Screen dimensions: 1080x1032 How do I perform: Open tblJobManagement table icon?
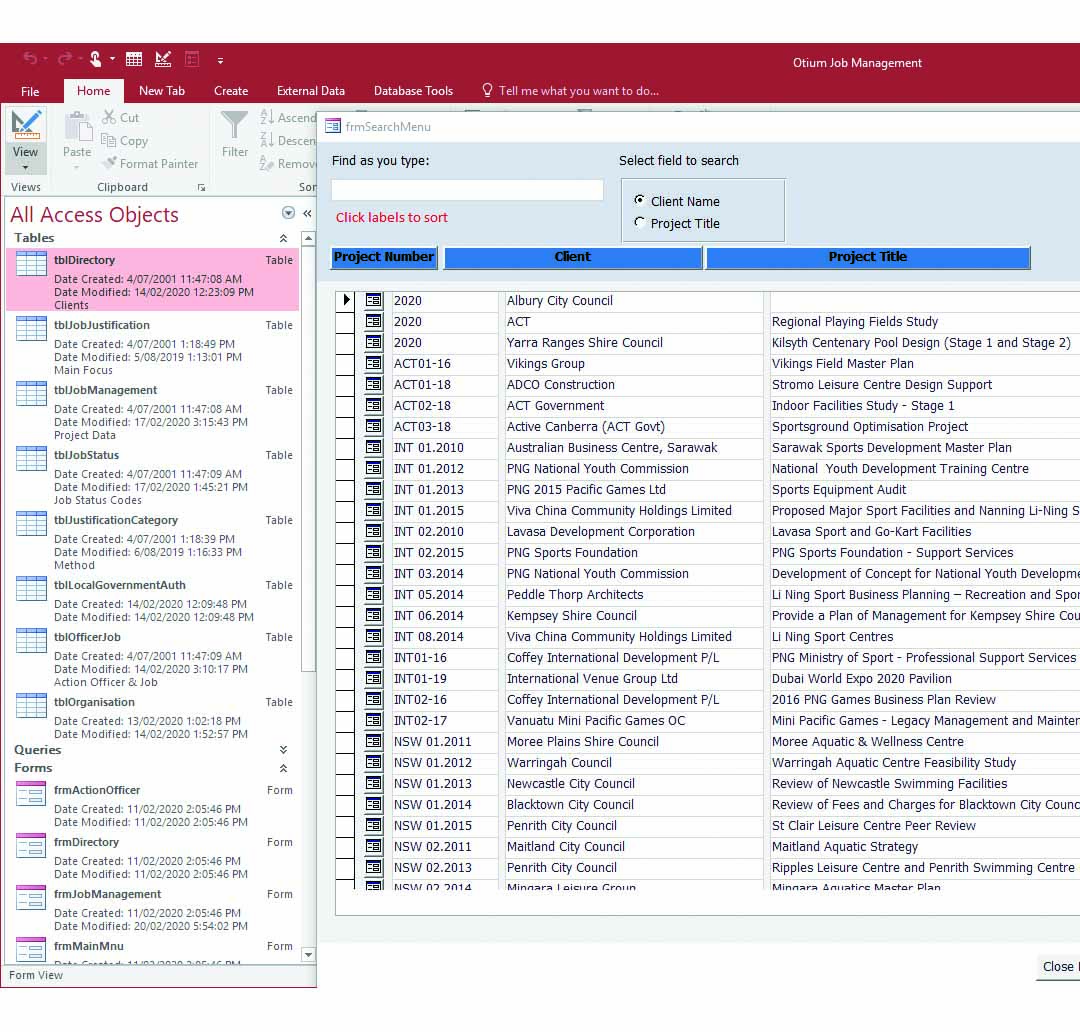pyautogui.click(x=31, y=394)
